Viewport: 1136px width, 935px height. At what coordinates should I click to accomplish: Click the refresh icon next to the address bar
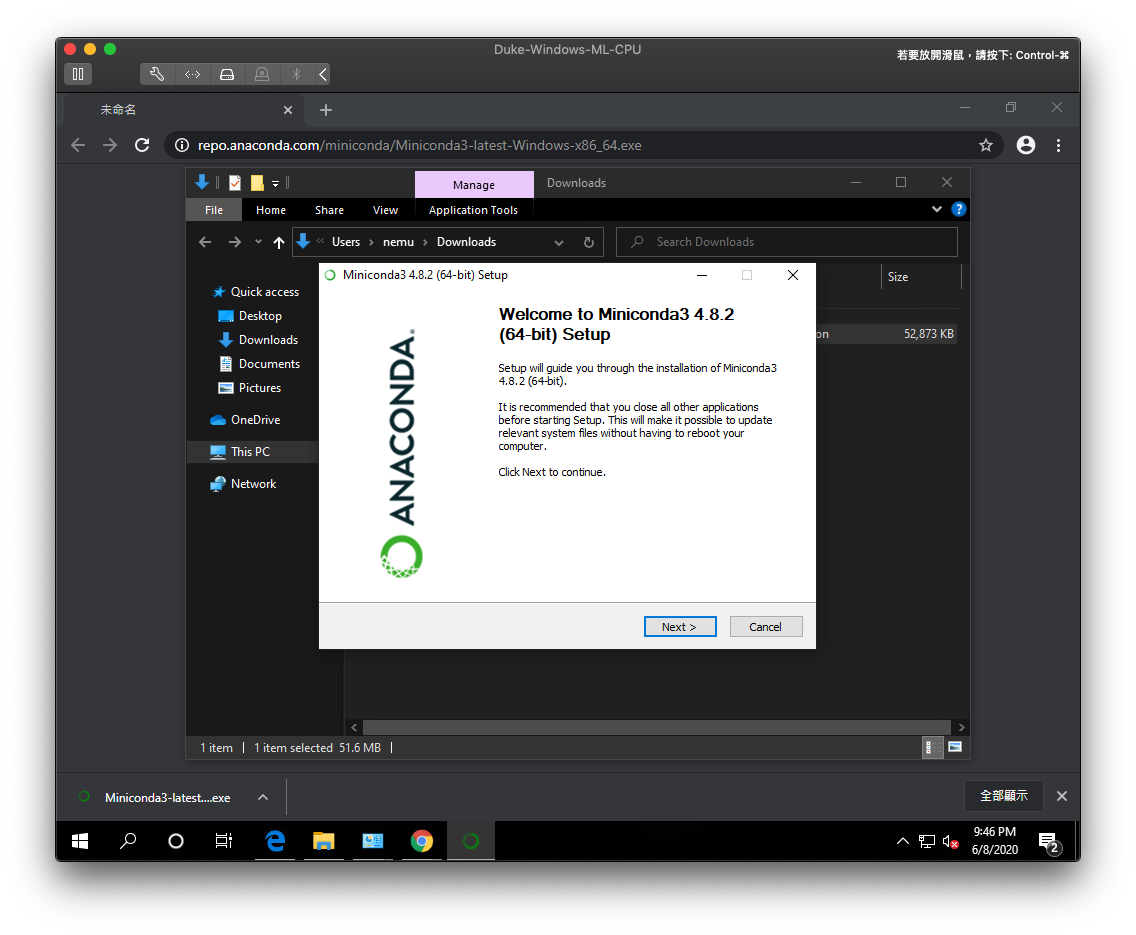coord(589,242)
